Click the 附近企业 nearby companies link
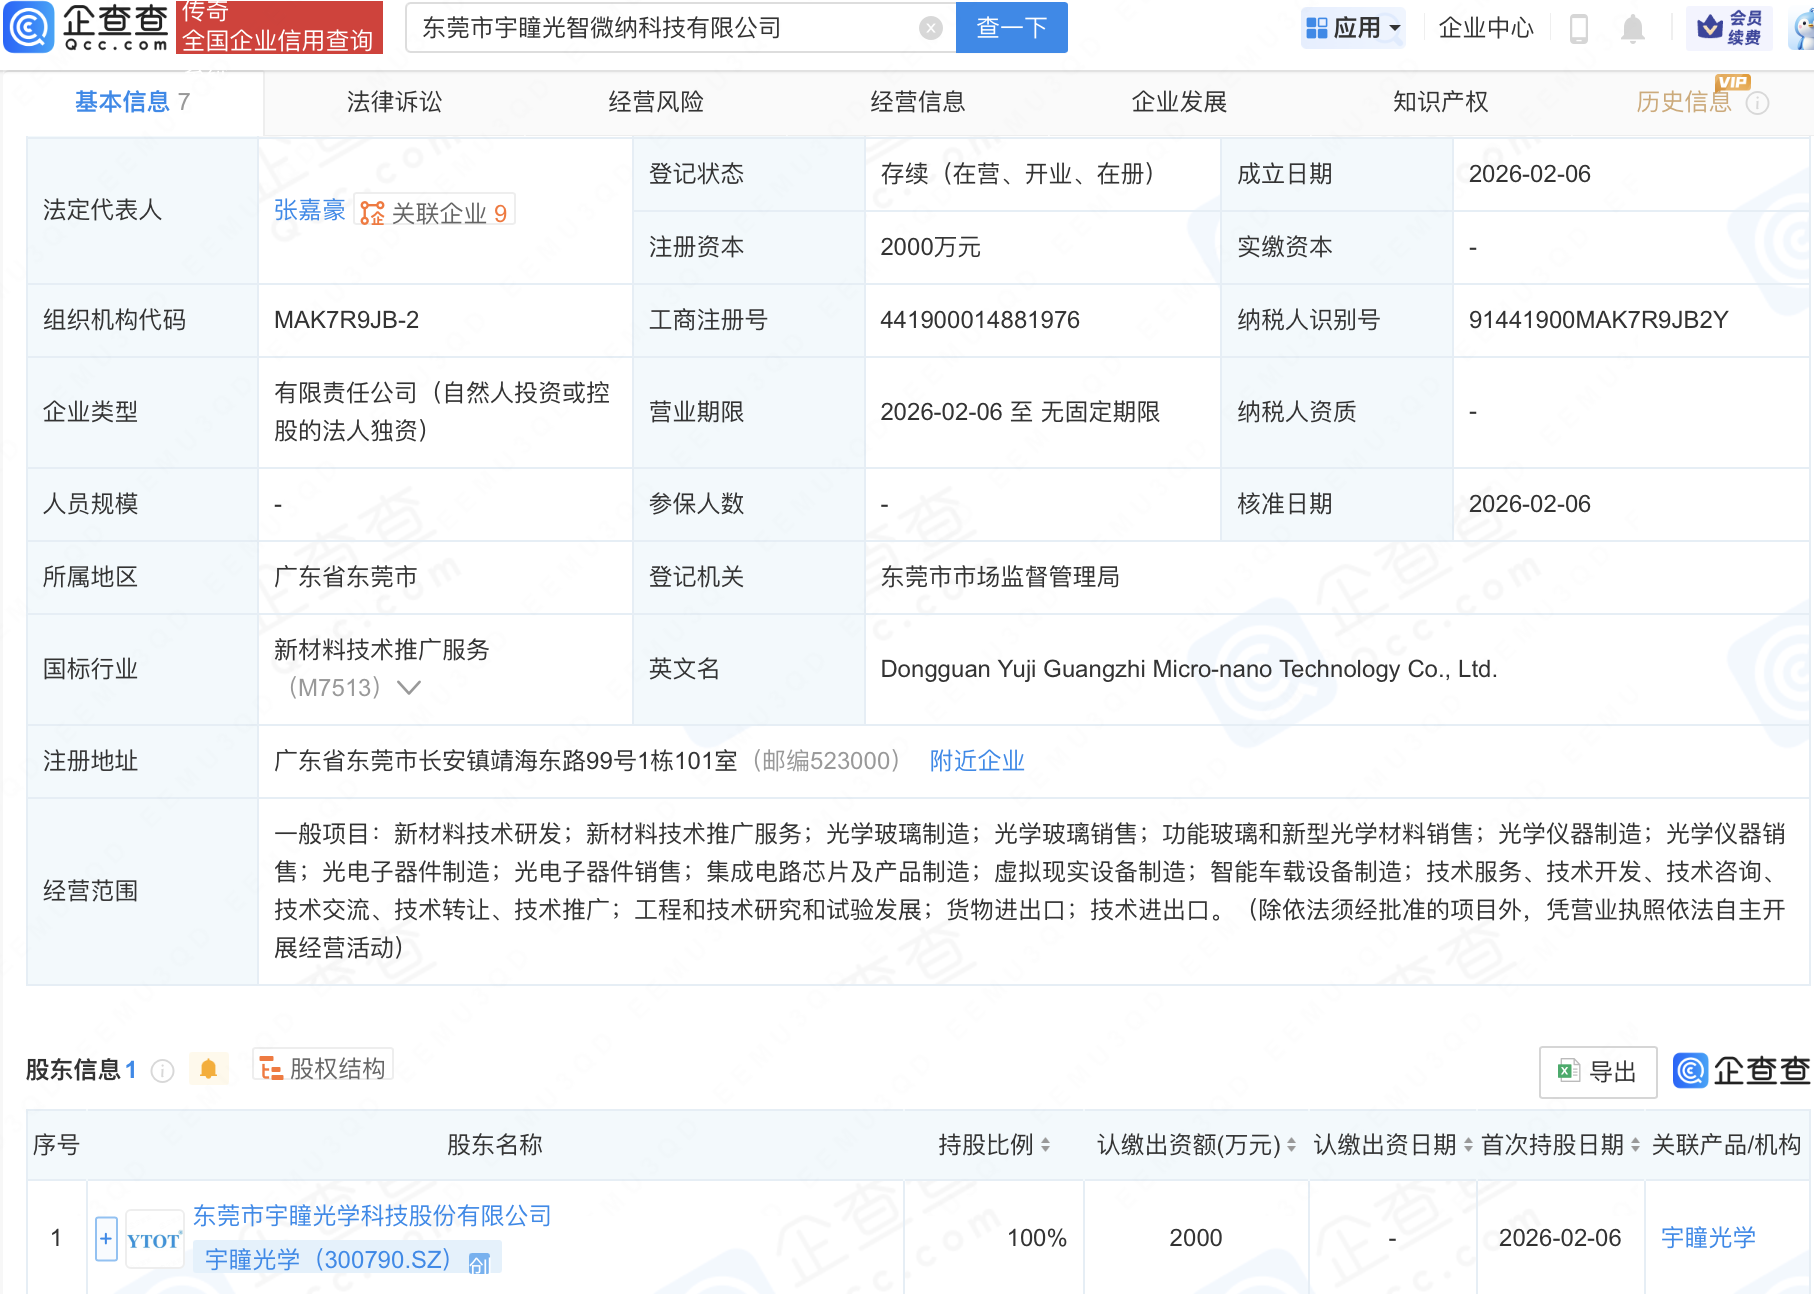 [x=976, y=761]
